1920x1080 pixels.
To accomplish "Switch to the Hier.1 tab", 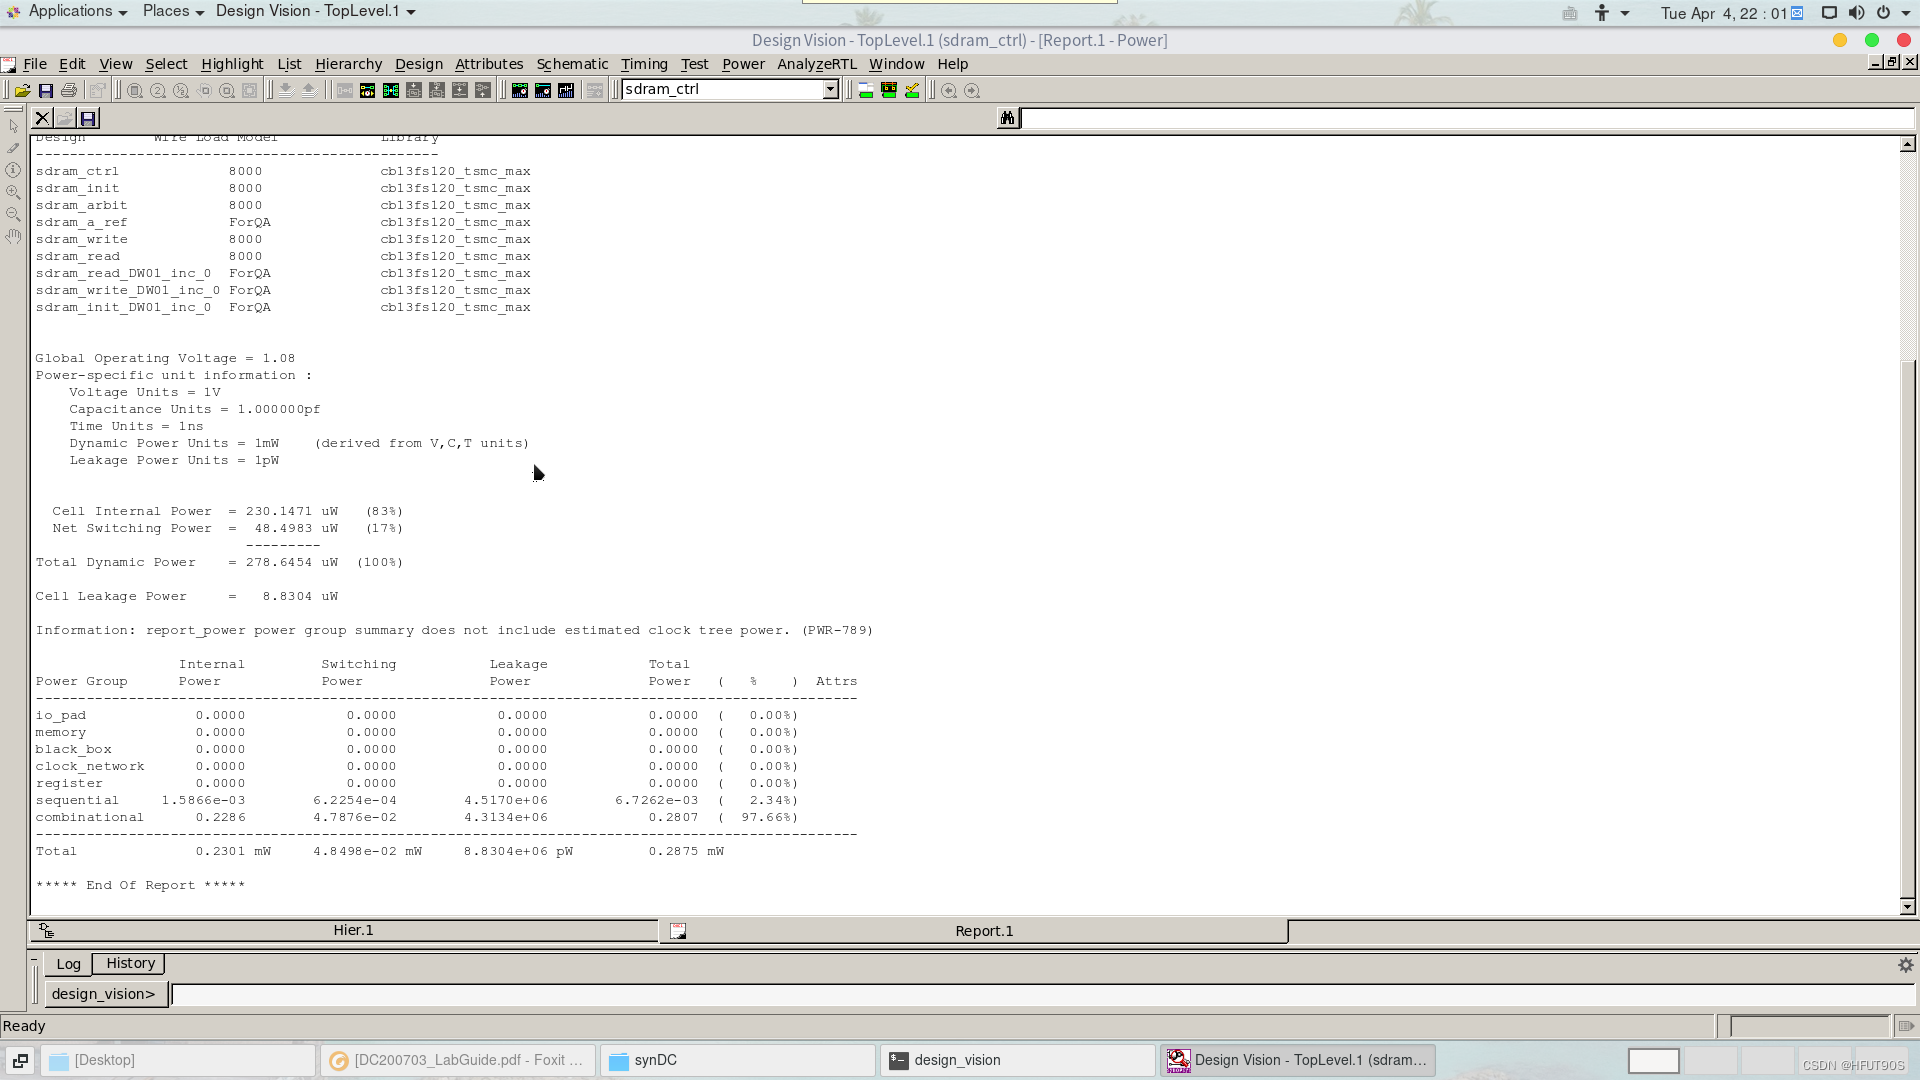I will click(x=352, y=930).
